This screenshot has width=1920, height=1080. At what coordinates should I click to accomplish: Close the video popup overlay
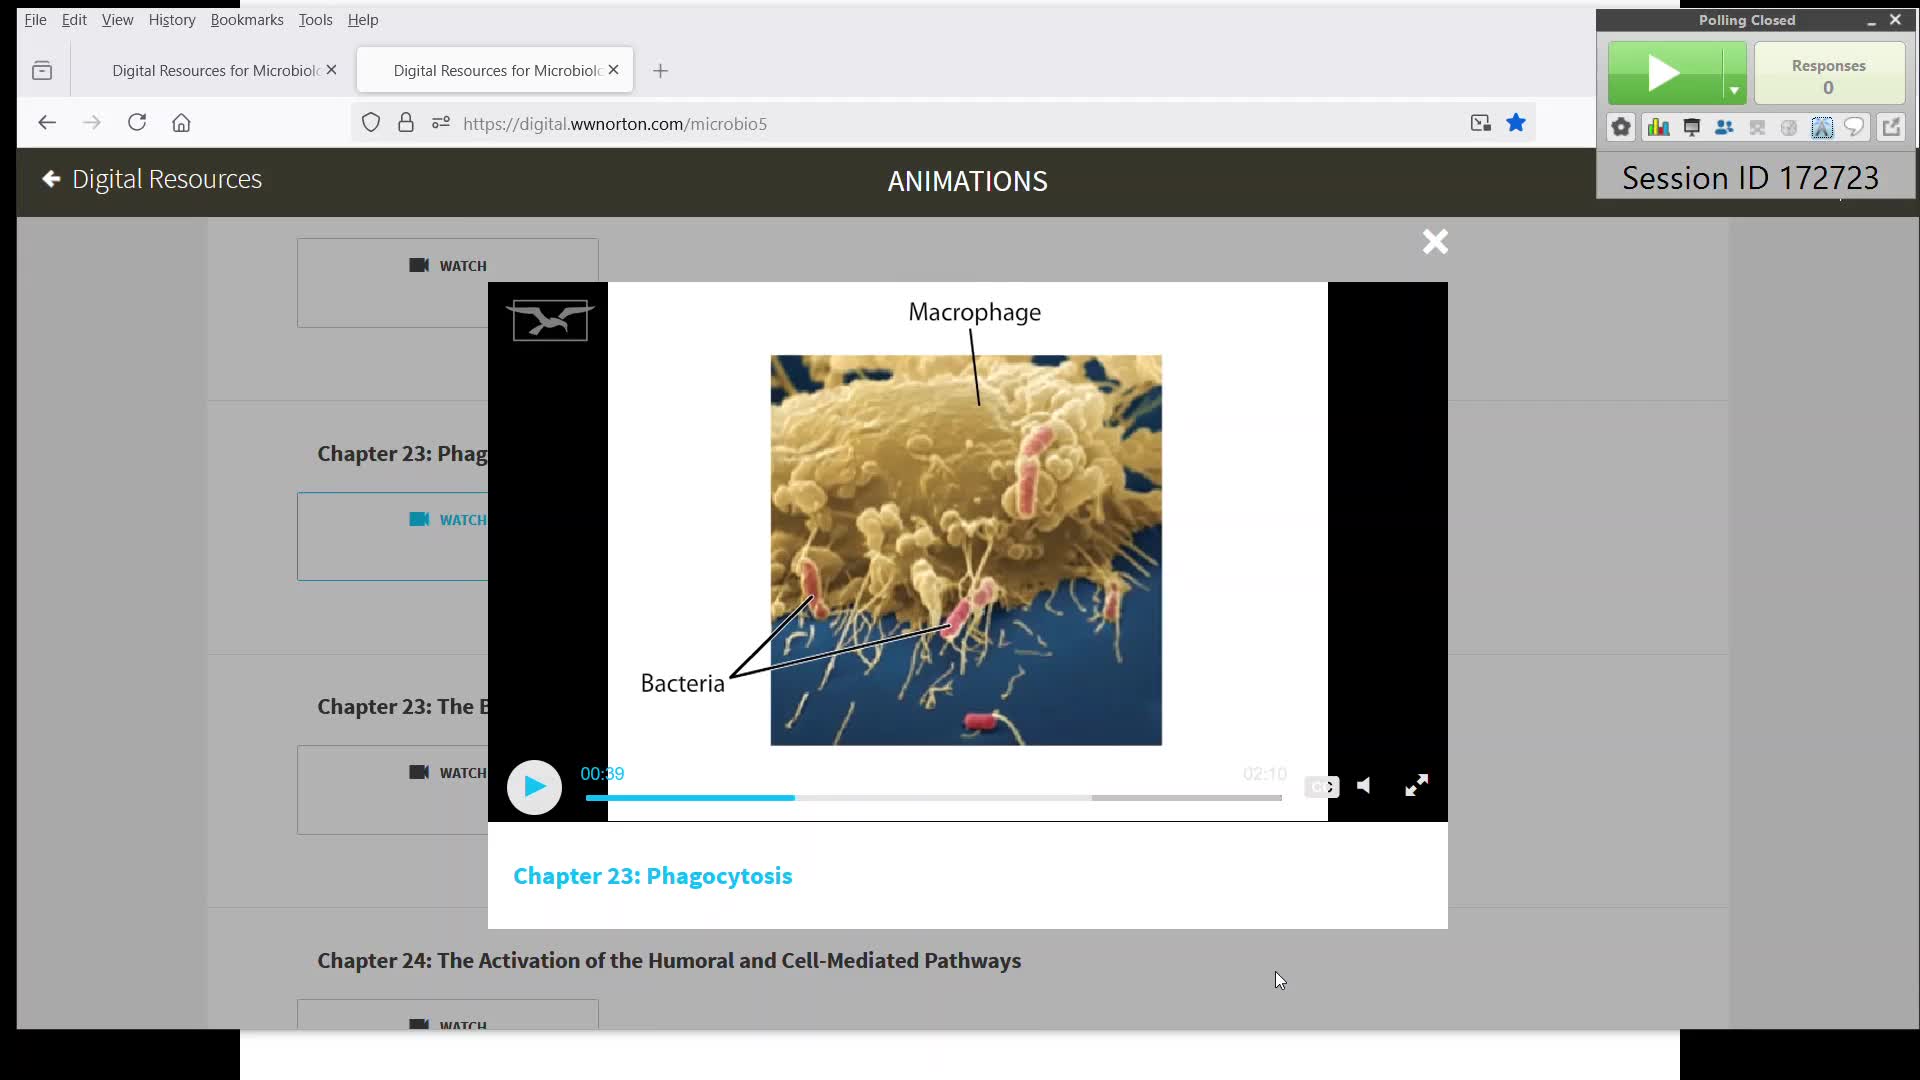[x=1435, y=242]
